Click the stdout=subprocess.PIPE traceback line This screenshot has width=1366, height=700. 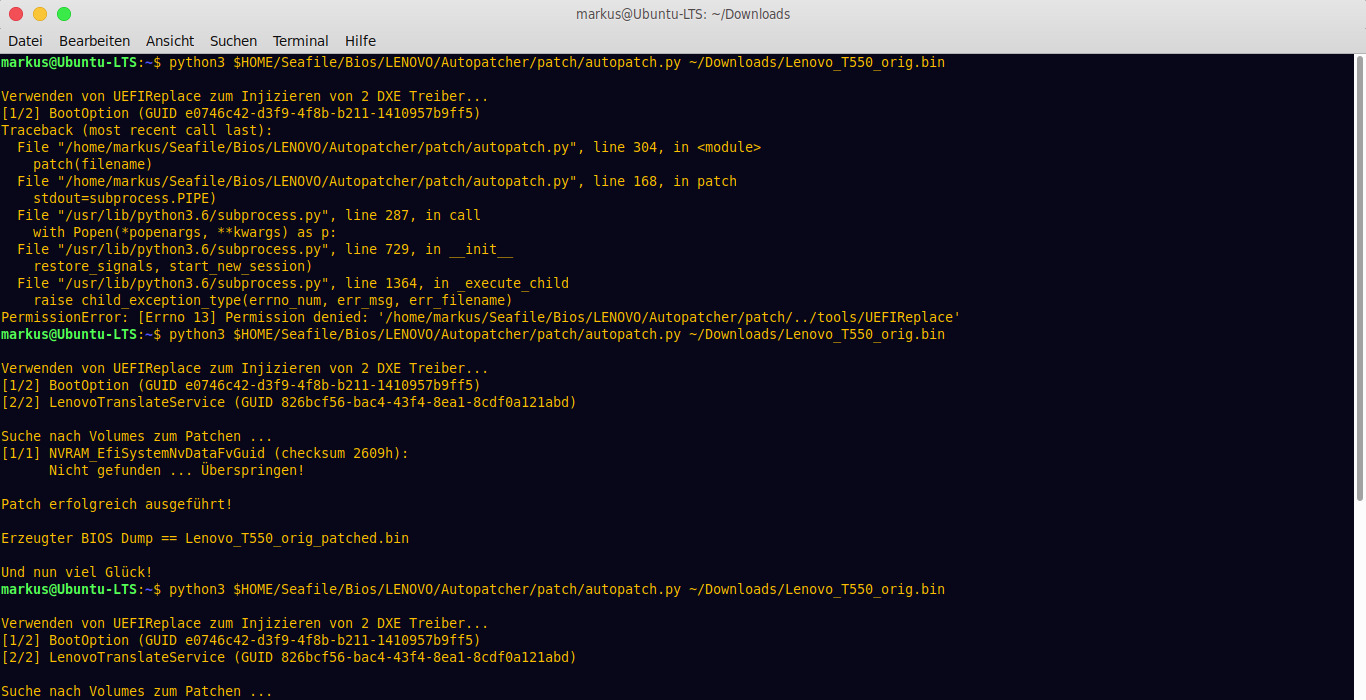click(x=125, y=198)
